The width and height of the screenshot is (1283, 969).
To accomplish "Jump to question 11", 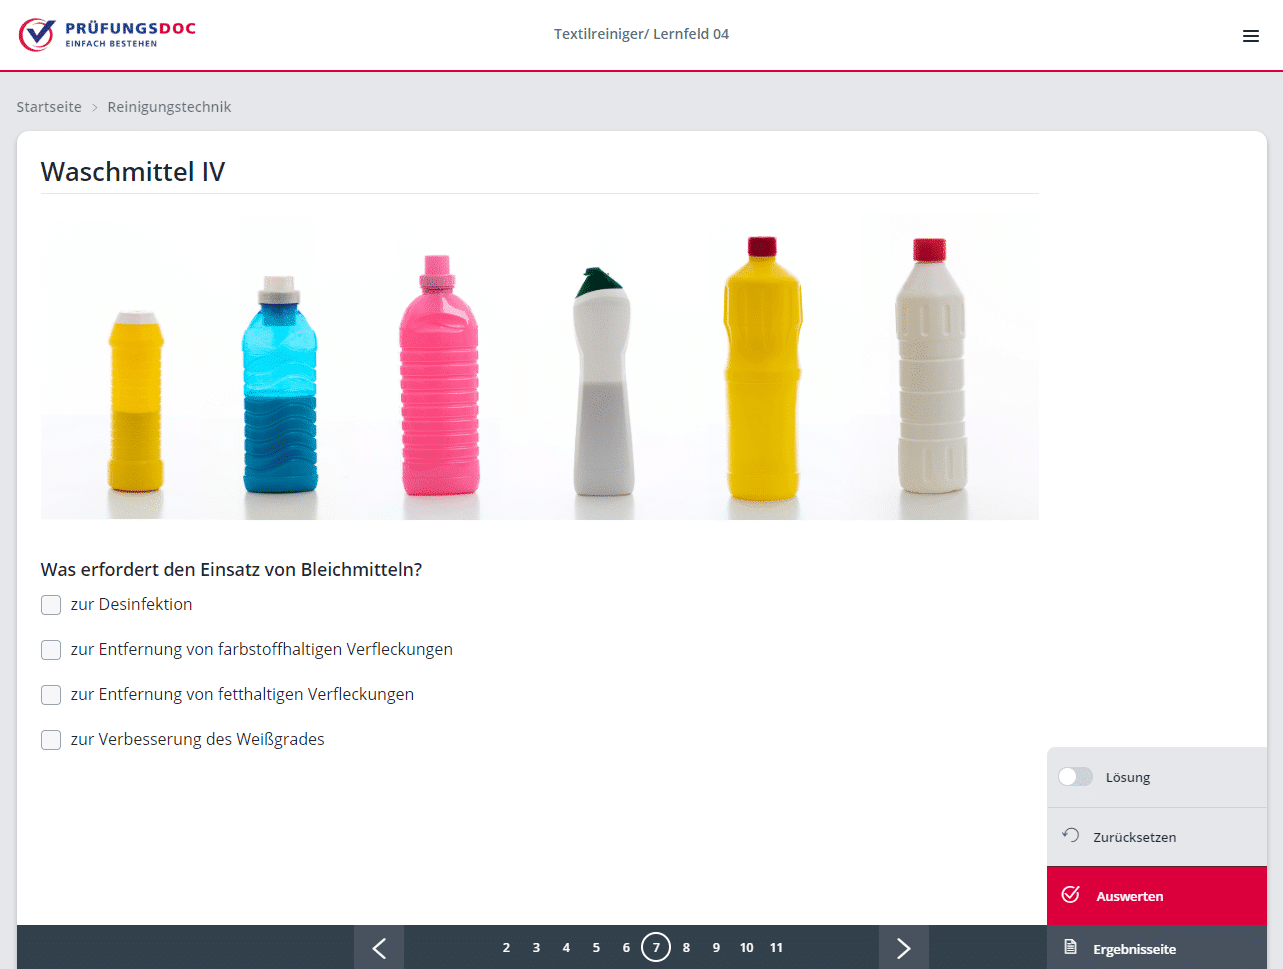I will point(776,948).
